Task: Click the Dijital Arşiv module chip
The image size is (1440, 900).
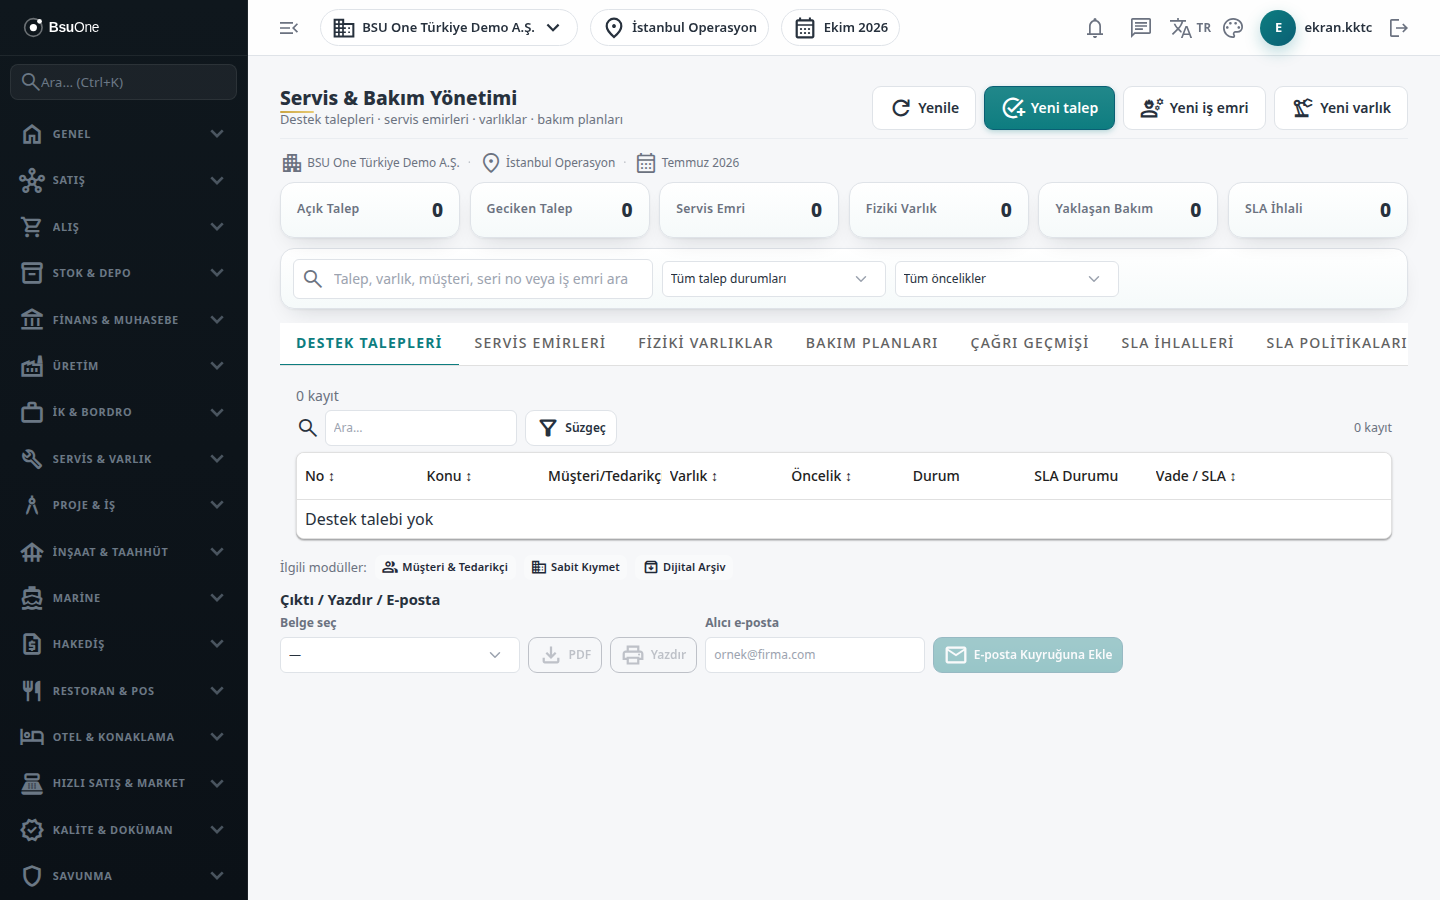Action: tap(685, 567)
